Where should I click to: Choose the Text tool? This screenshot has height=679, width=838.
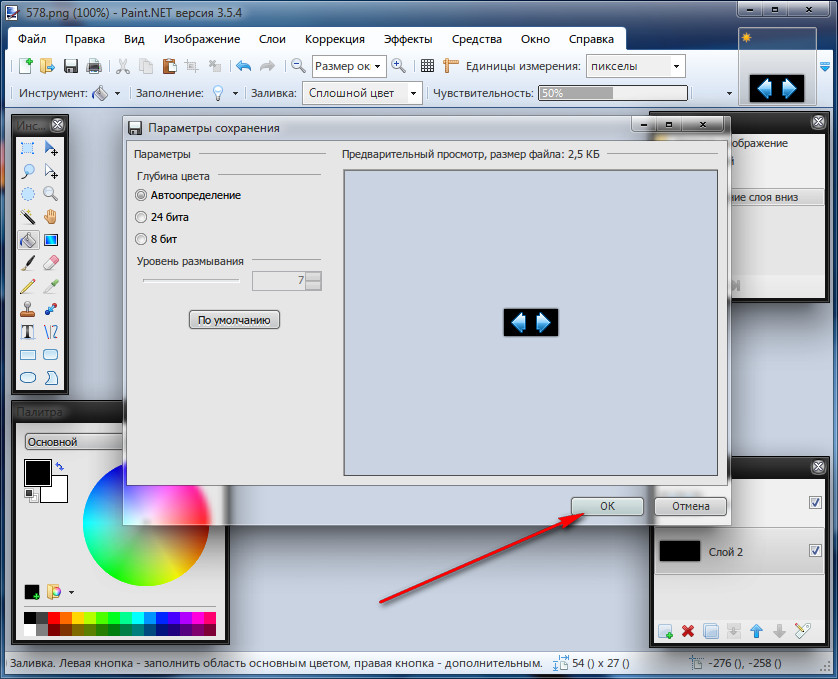tap(29, 332)
